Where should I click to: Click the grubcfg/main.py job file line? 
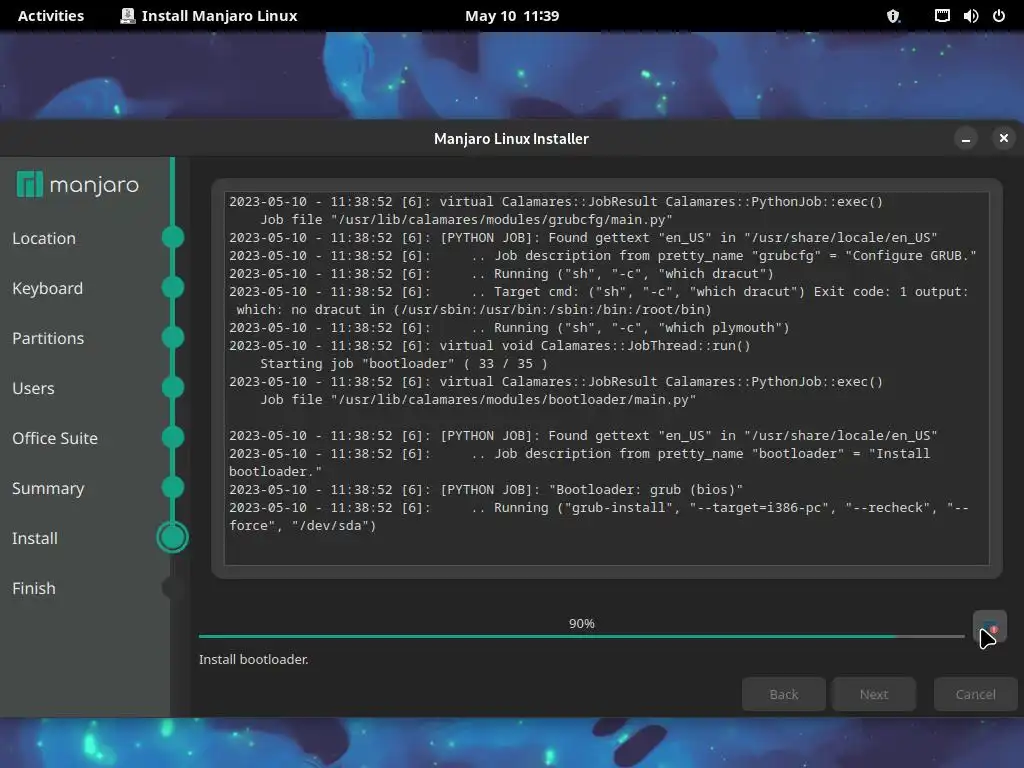click(x=466, y=219)
